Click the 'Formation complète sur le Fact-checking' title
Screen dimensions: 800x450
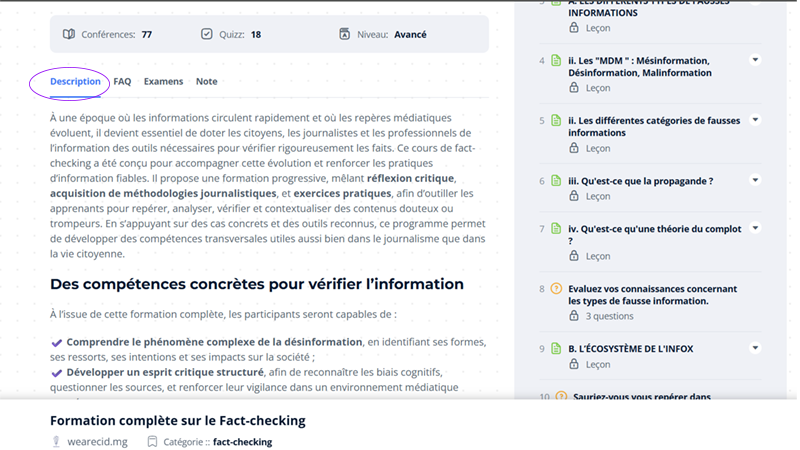pyautogui.click(x=178, y=420)
